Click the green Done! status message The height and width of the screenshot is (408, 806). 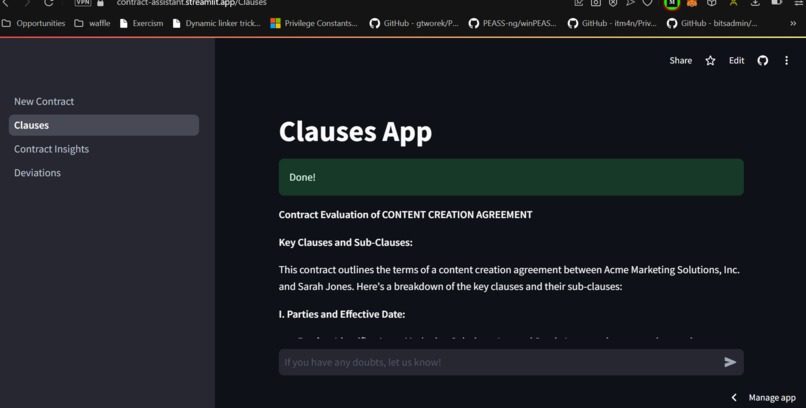511,177
